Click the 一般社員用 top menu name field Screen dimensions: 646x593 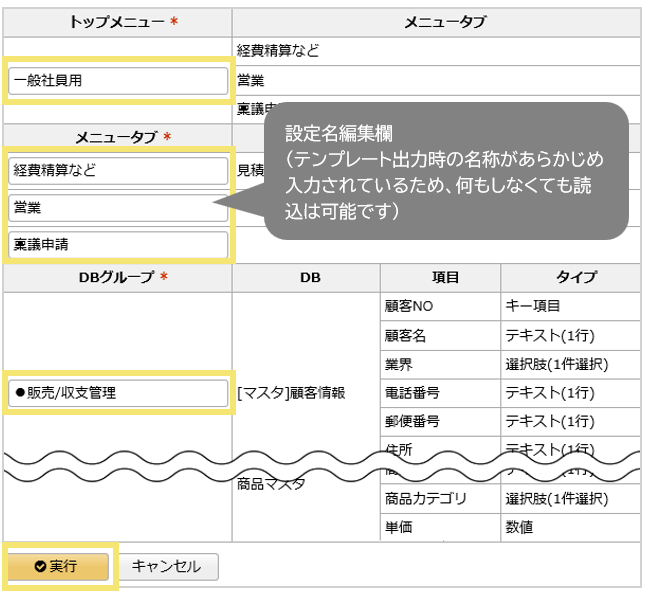(x=118, y=81)
